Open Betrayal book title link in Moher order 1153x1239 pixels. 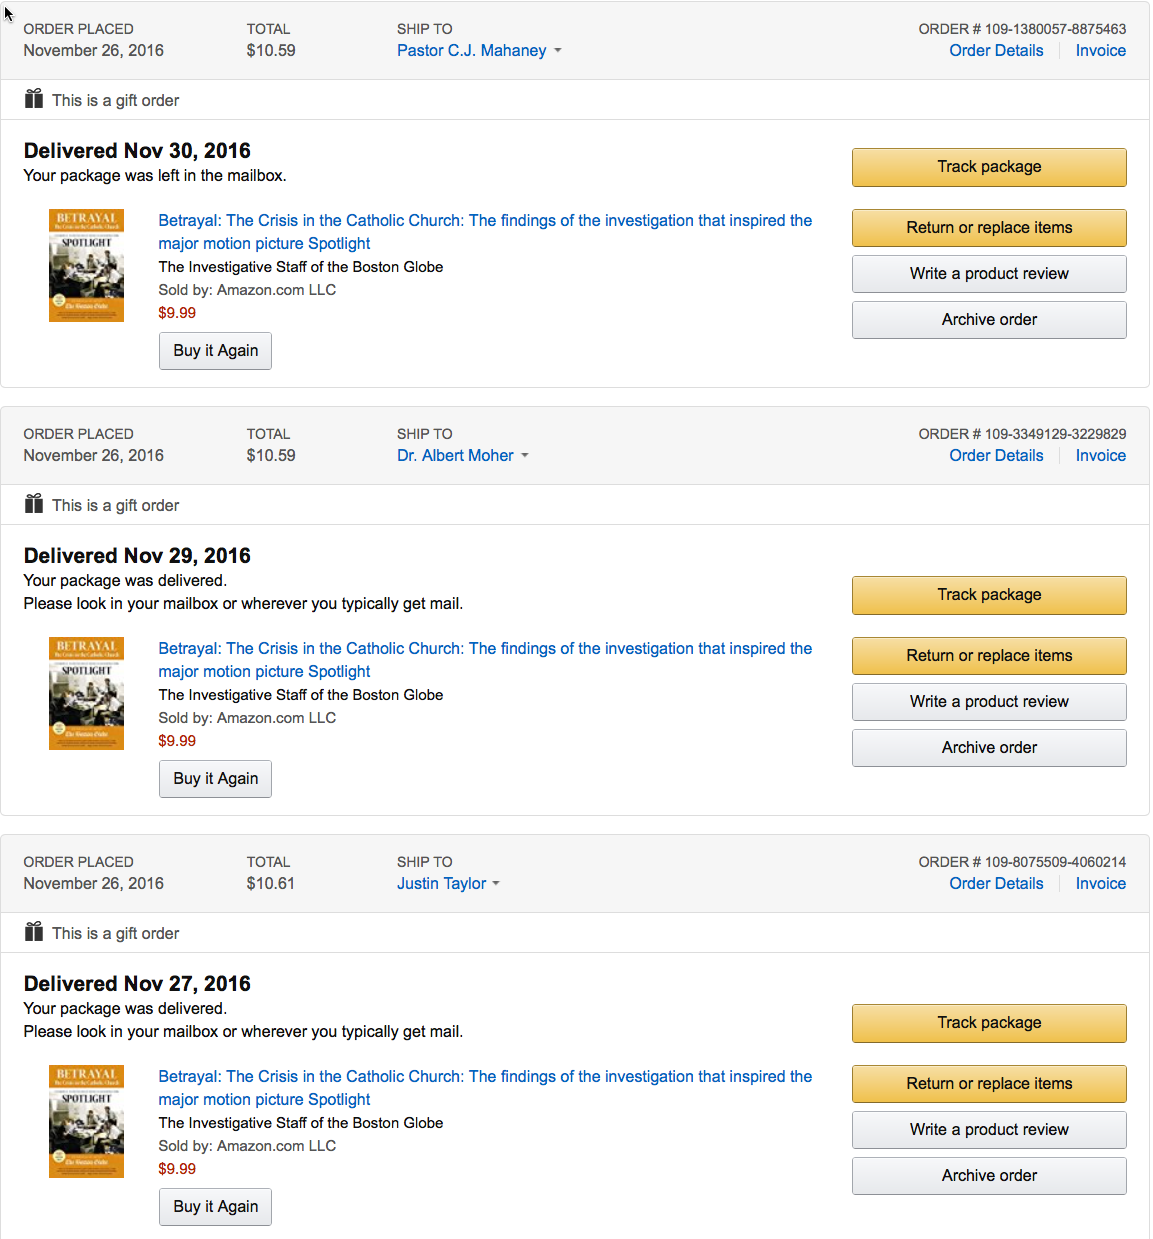click(485, 649)
